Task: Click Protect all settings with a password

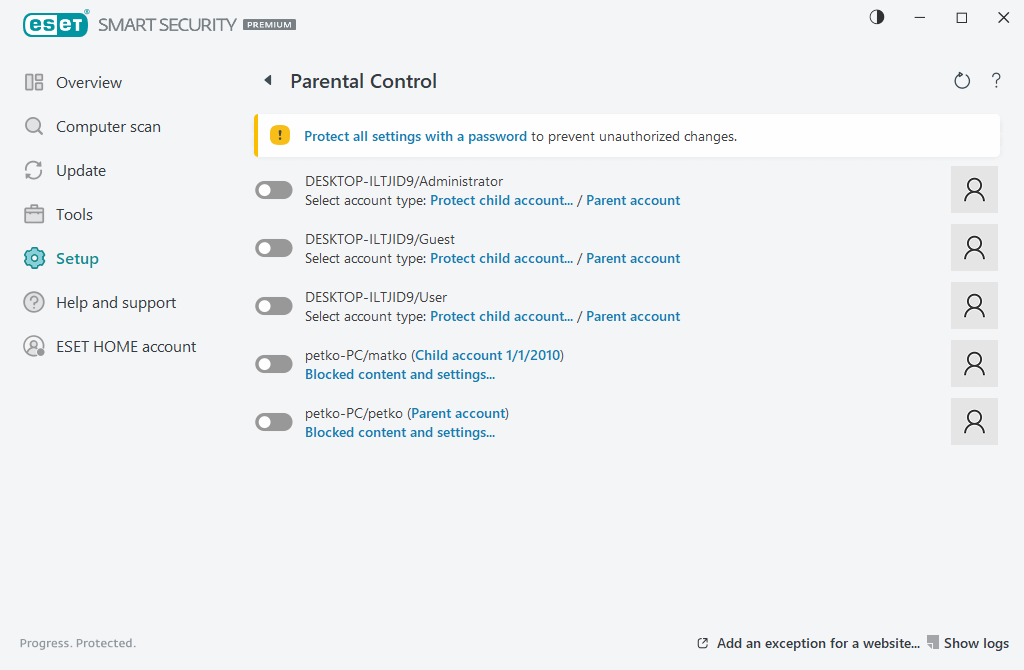Action: (x=415, y=136)
